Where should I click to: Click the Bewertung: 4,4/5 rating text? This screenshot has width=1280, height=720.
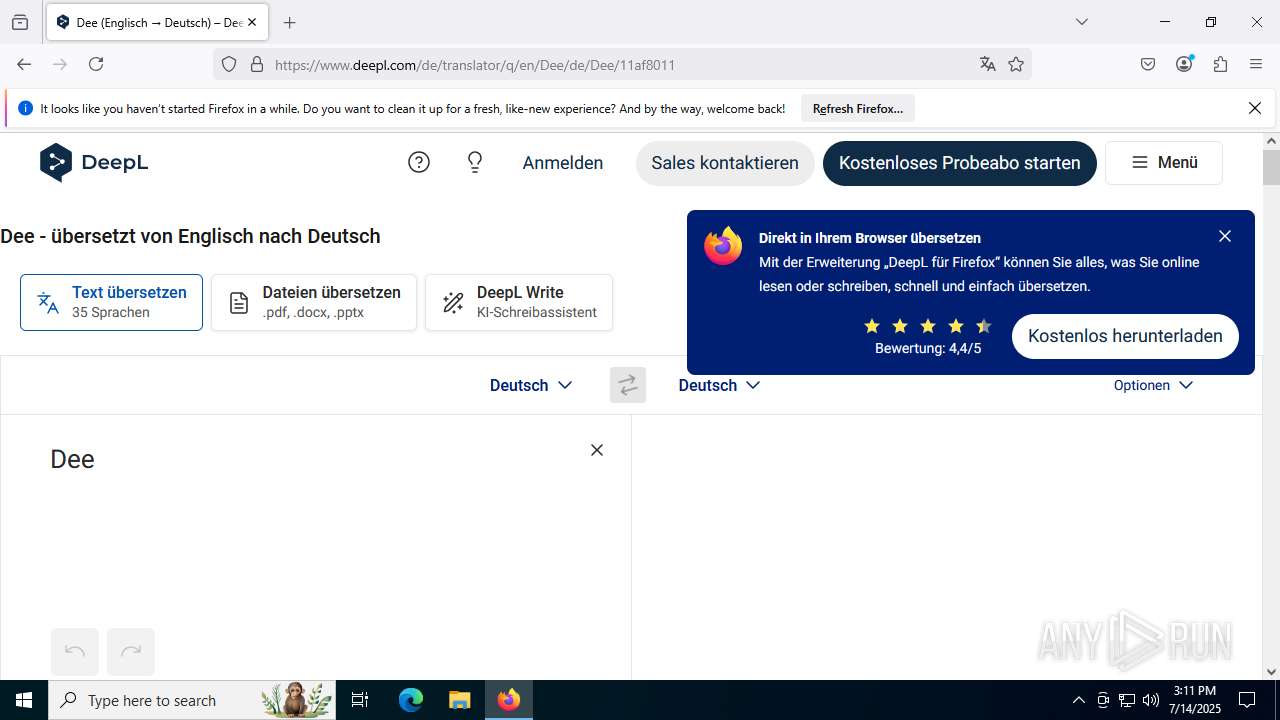point(928,348)
